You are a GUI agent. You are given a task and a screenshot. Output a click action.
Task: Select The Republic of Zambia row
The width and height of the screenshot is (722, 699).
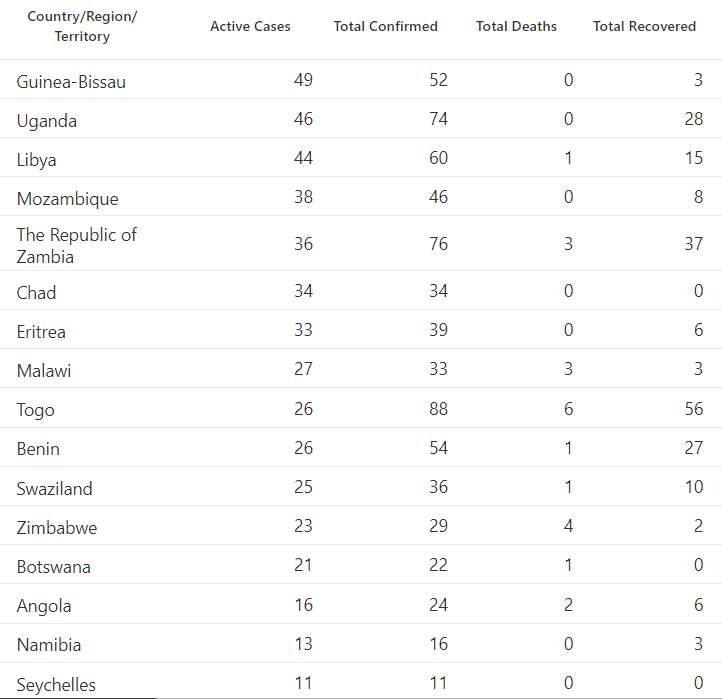[x=361, y=244]
